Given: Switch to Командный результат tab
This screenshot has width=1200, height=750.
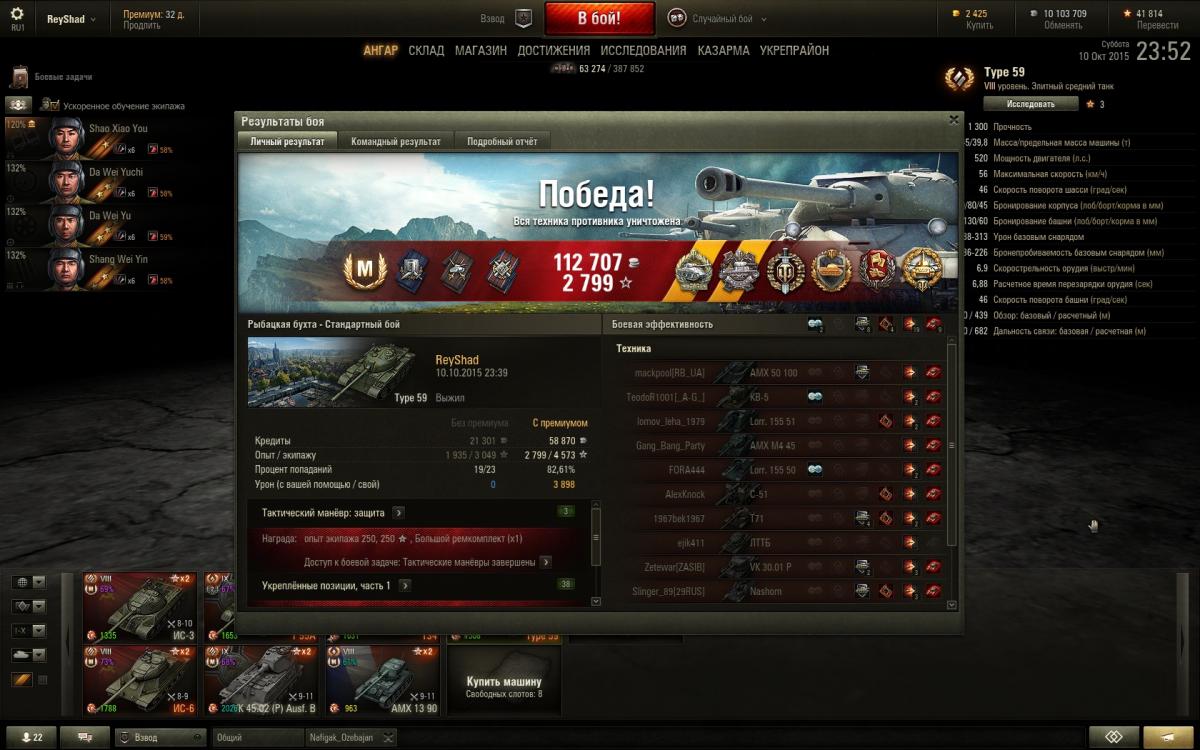Looking at the screenshot, I should [396, 142].
